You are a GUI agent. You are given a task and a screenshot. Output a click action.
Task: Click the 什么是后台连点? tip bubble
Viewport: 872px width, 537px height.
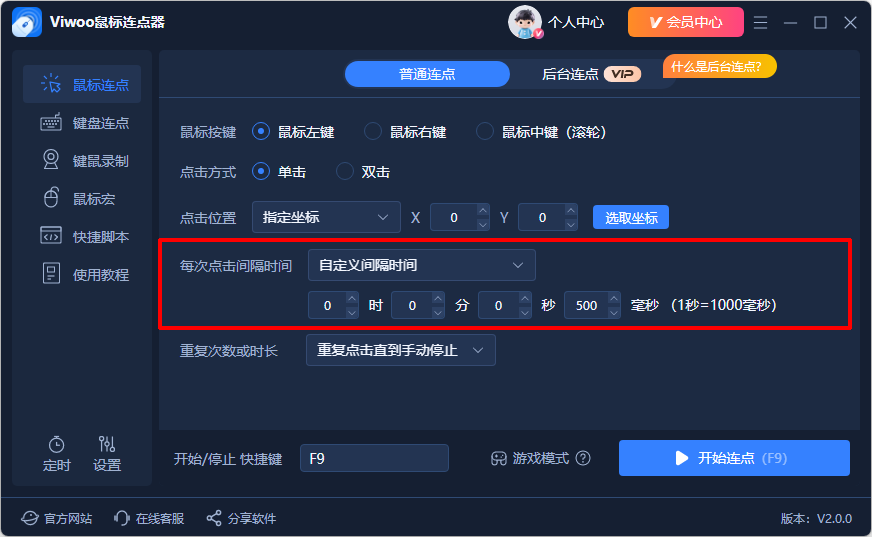720,67
